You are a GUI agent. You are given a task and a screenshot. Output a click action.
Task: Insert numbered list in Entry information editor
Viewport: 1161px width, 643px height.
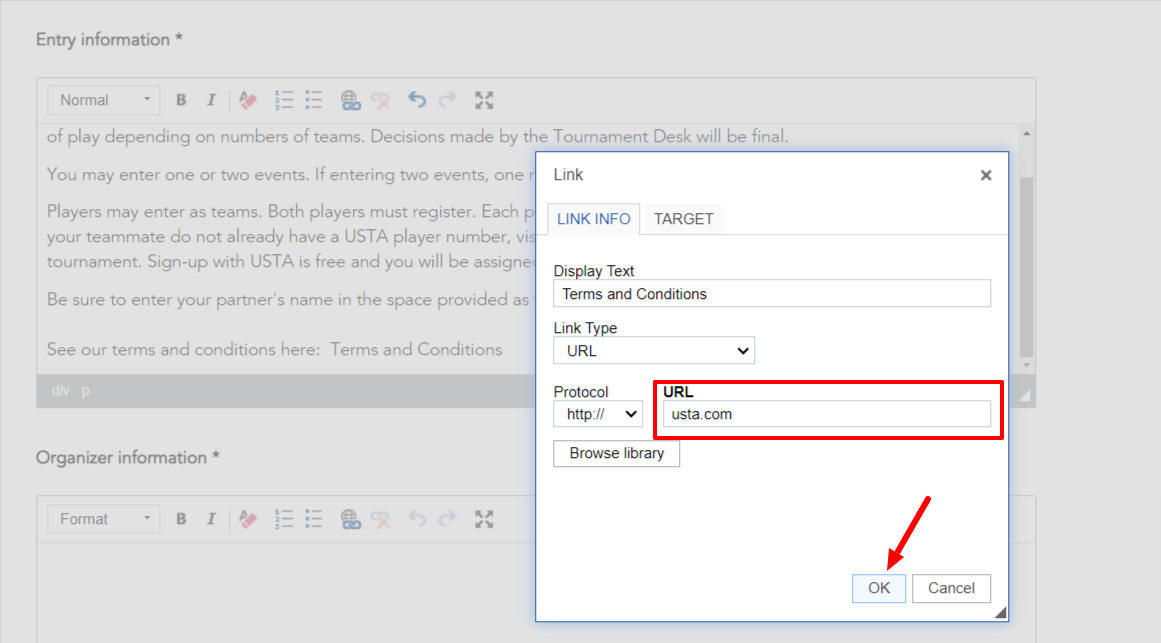coord(284,100)
